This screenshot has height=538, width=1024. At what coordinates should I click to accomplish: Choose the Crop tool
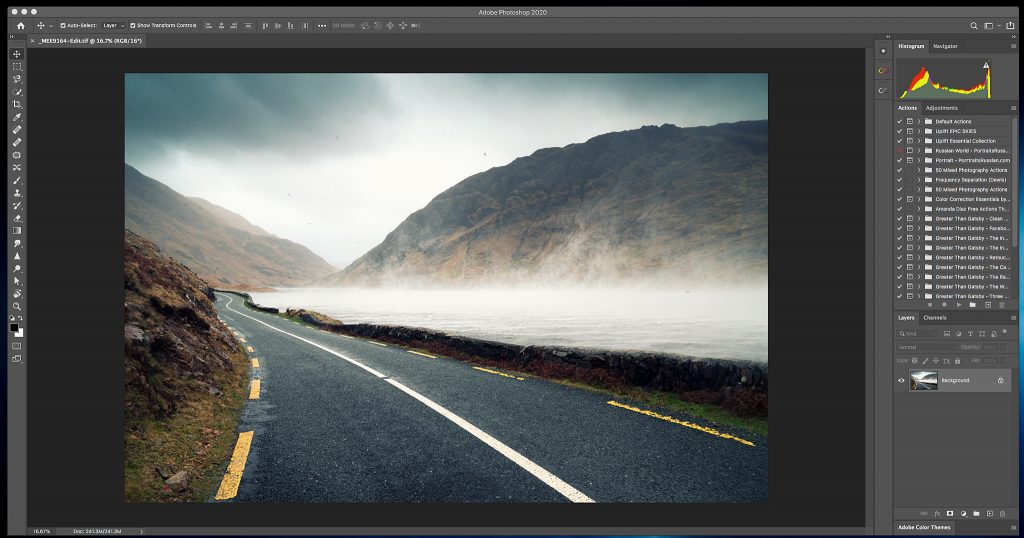pyautogui.click(x=17, y=104)
